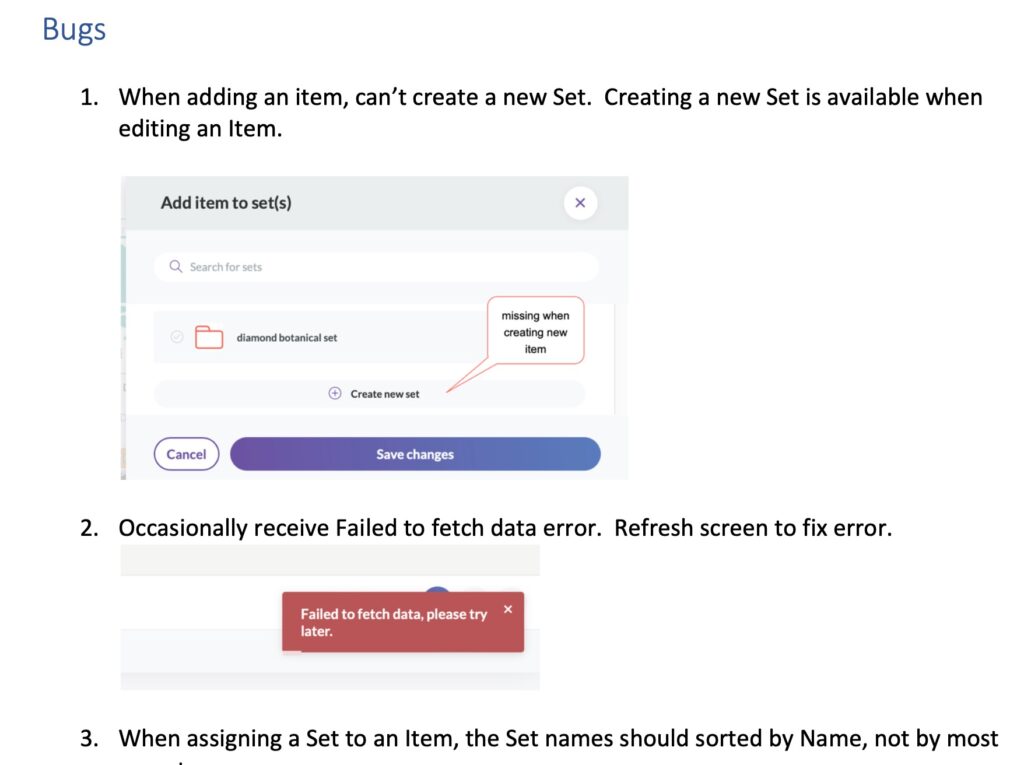This screenshot has width=1024, height=765.
Task: Focus the Search for sets field
Action: click(376, 267)
